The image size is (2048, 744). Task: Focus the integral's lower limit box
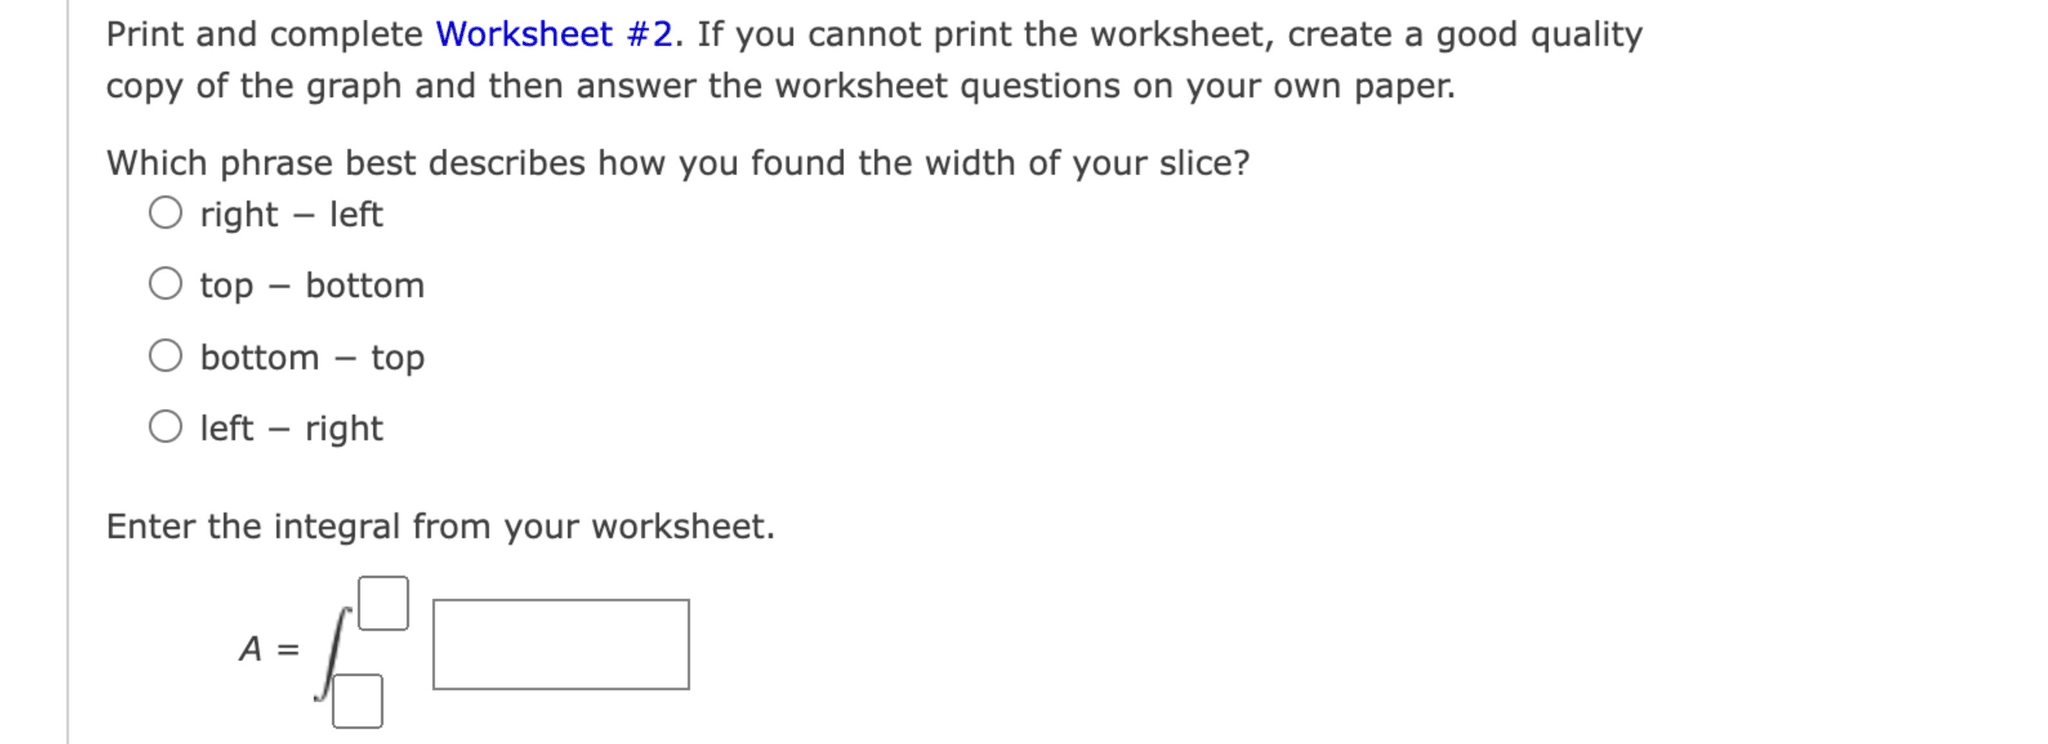click(x=358, y=701)
